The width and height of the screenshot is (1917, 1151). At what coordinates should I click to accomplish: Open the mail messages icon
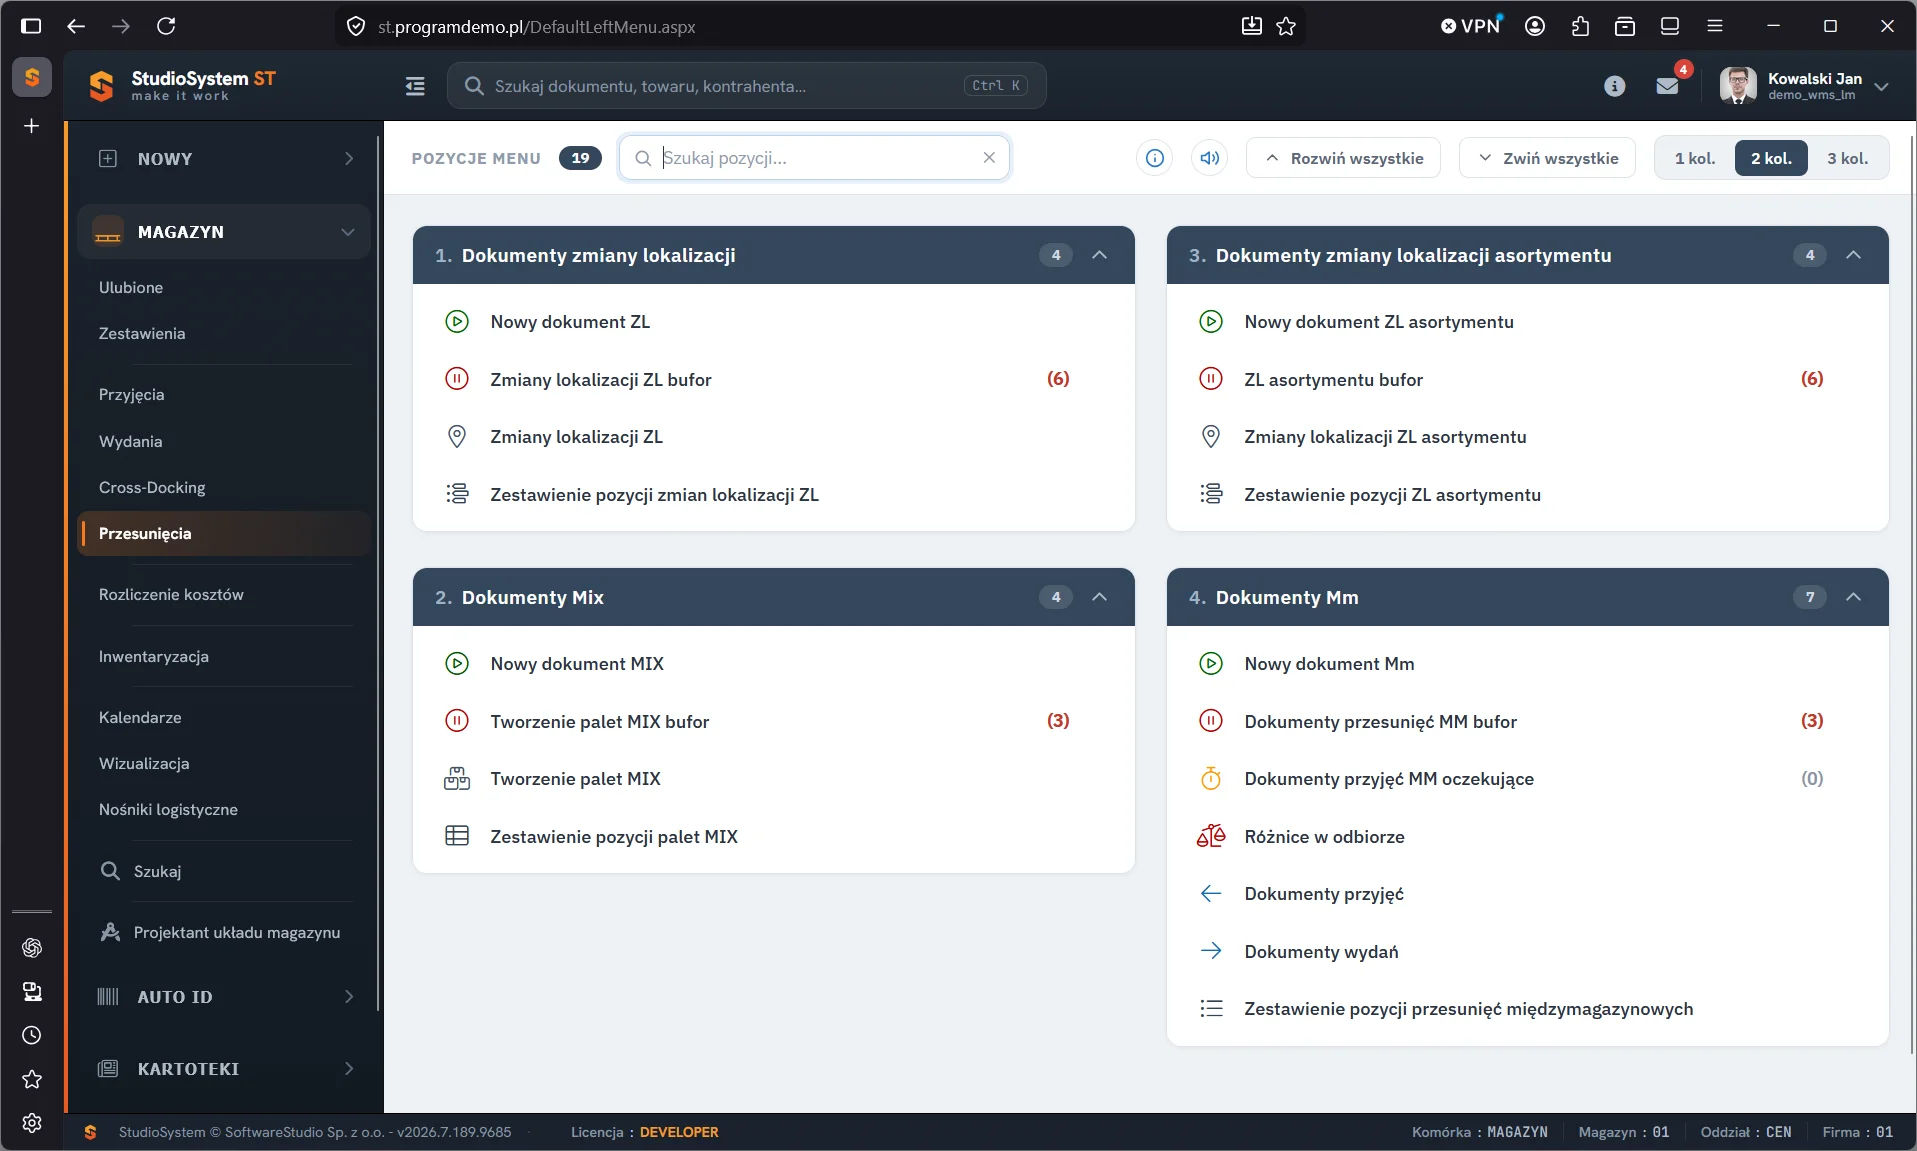coord(1667,86)
